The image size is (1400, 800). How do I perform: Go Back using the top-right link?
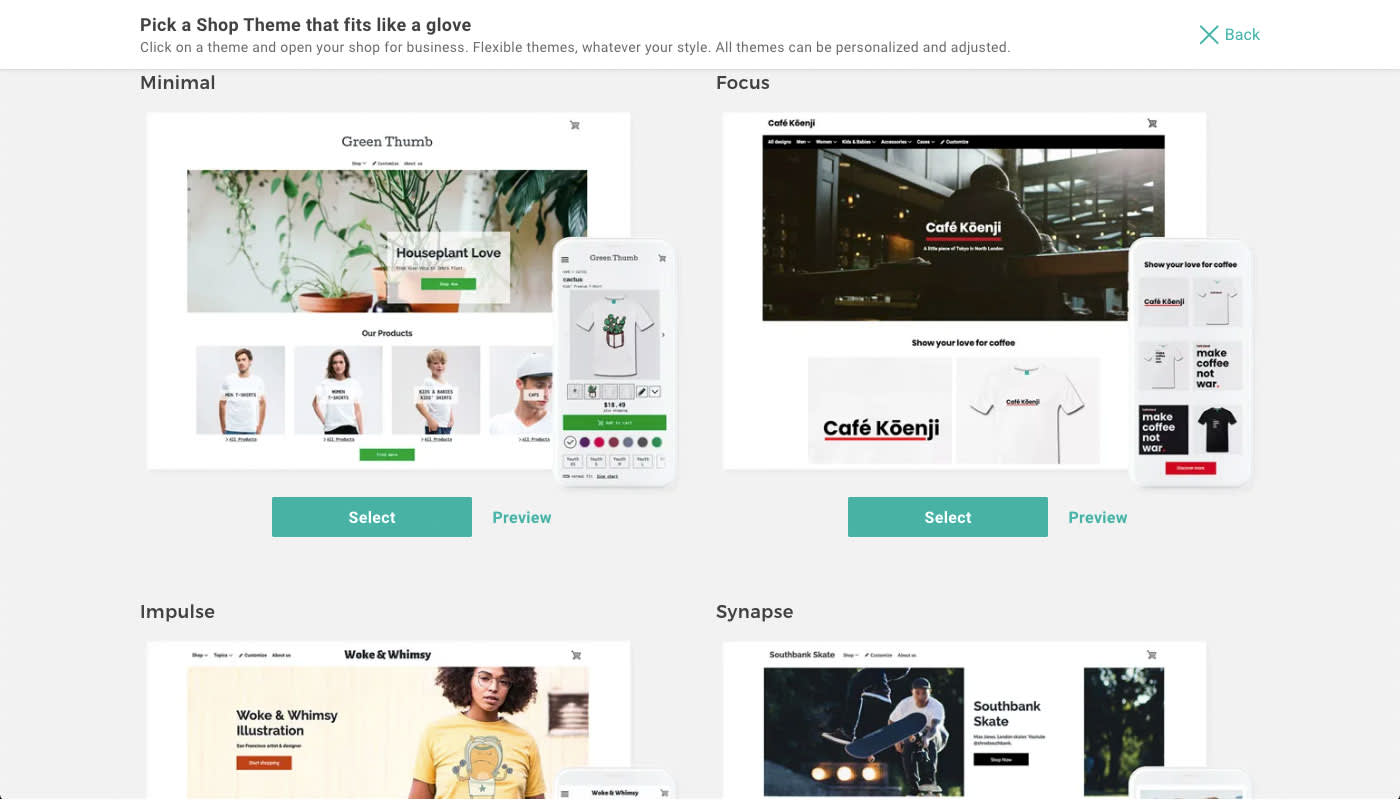[1242, 35]
